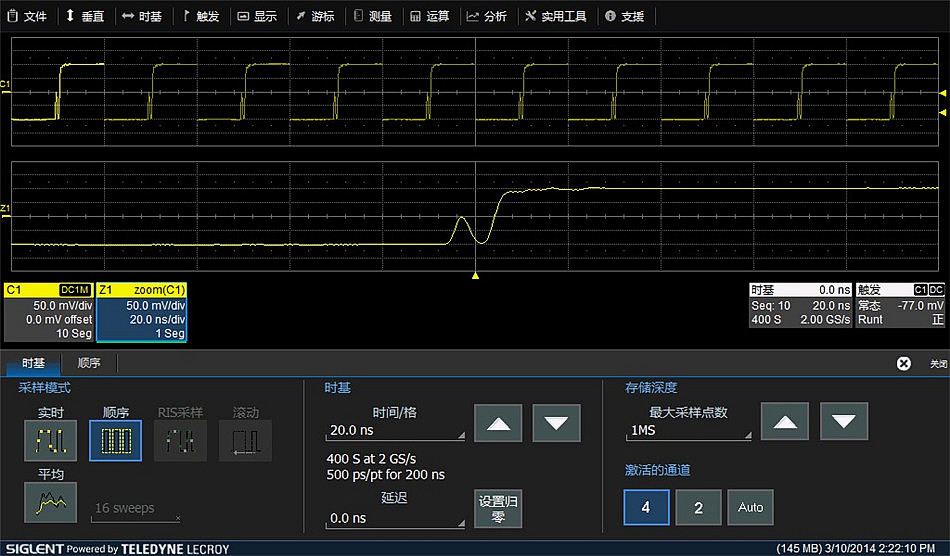Set active channels to Auto
The height and width of the screenshot is (556, 950).
click(750, 507)
